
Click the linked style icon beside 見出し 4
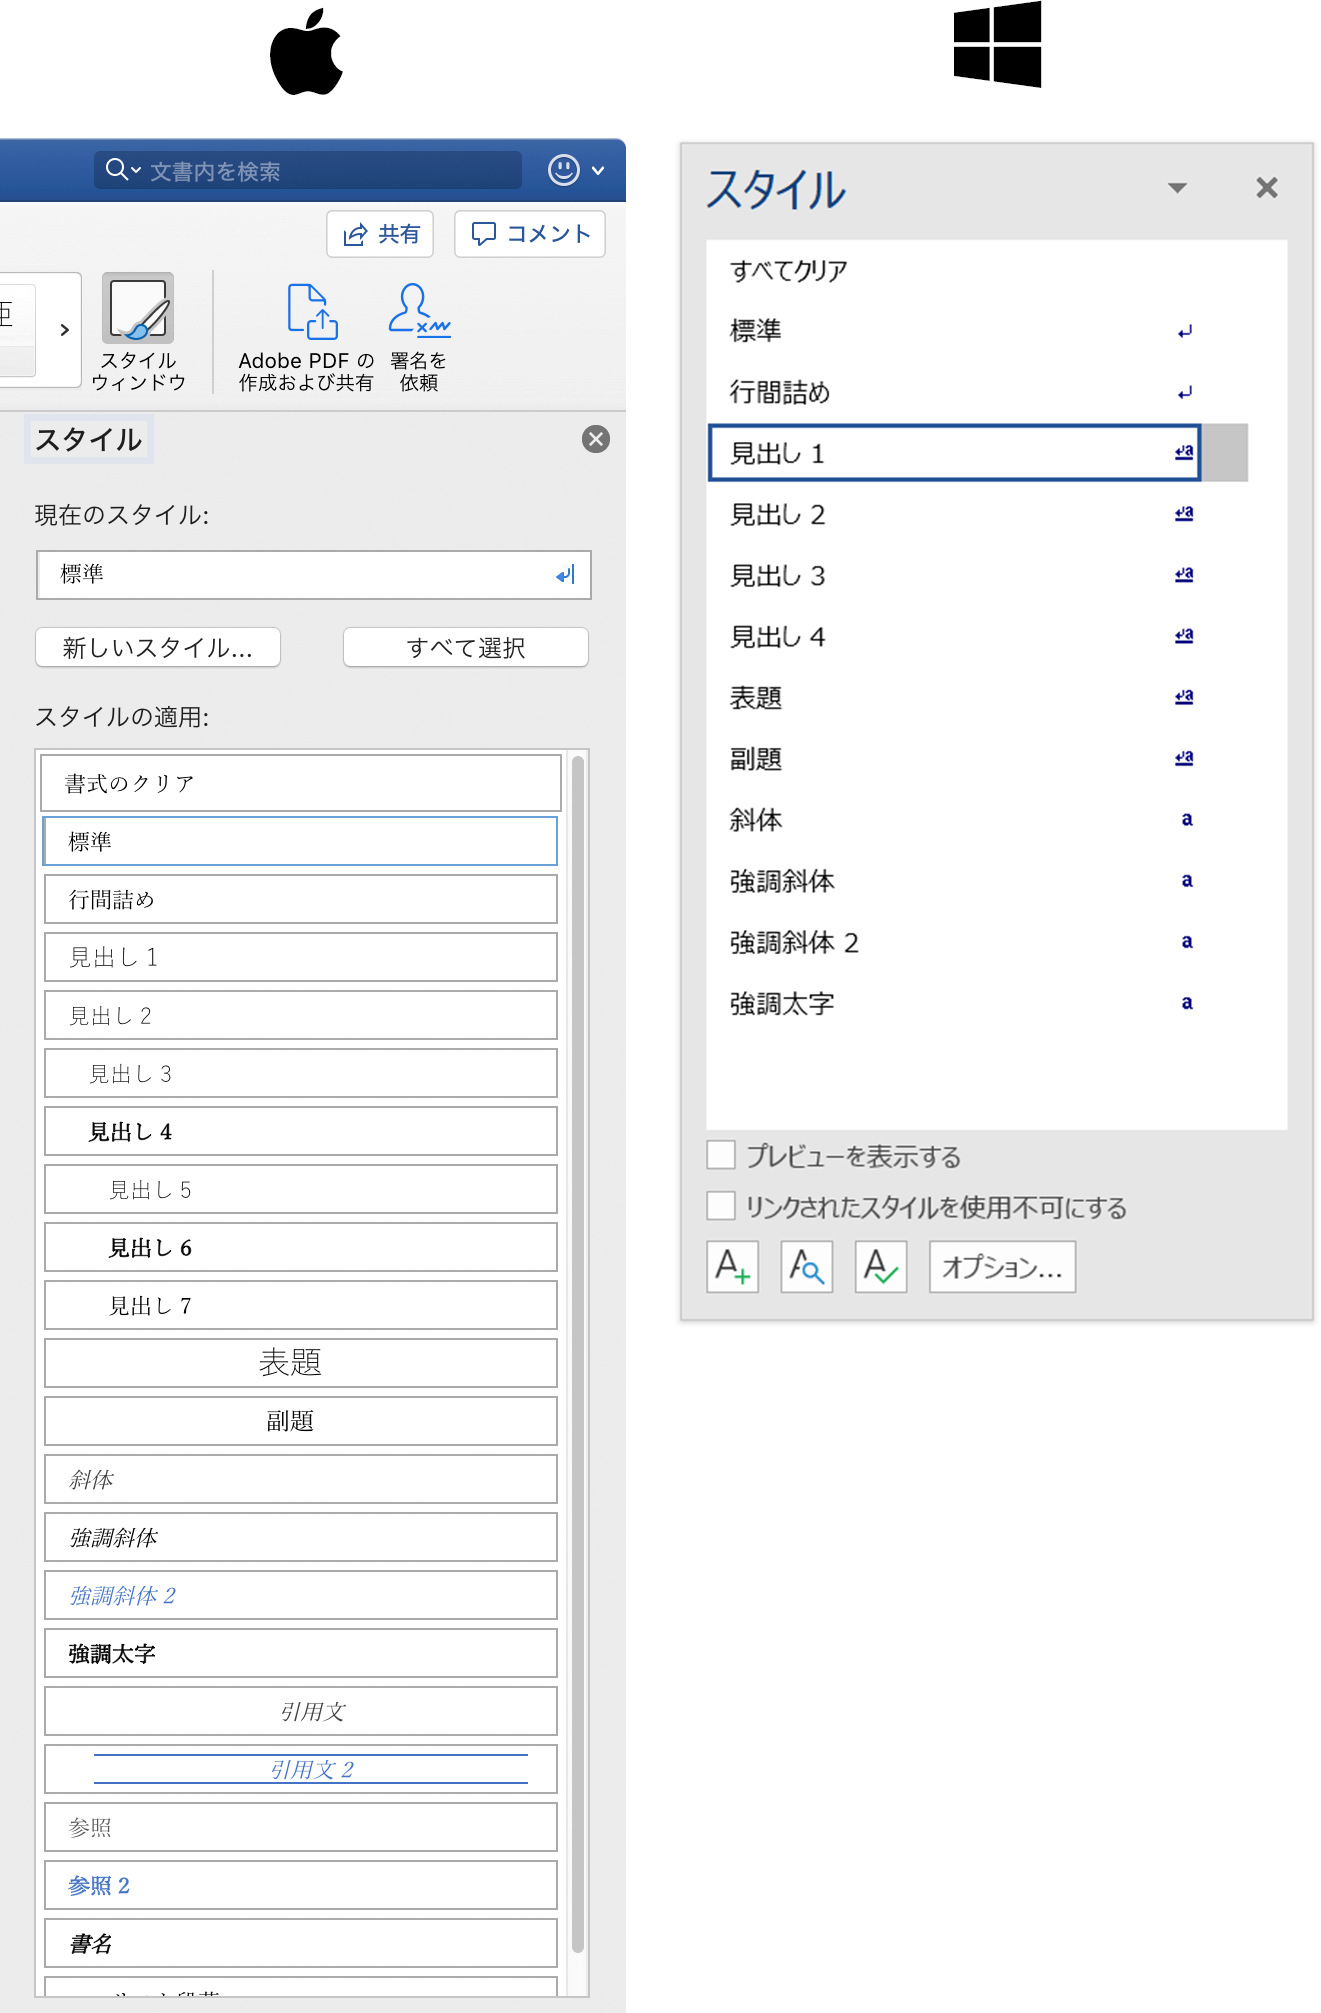1185,636
